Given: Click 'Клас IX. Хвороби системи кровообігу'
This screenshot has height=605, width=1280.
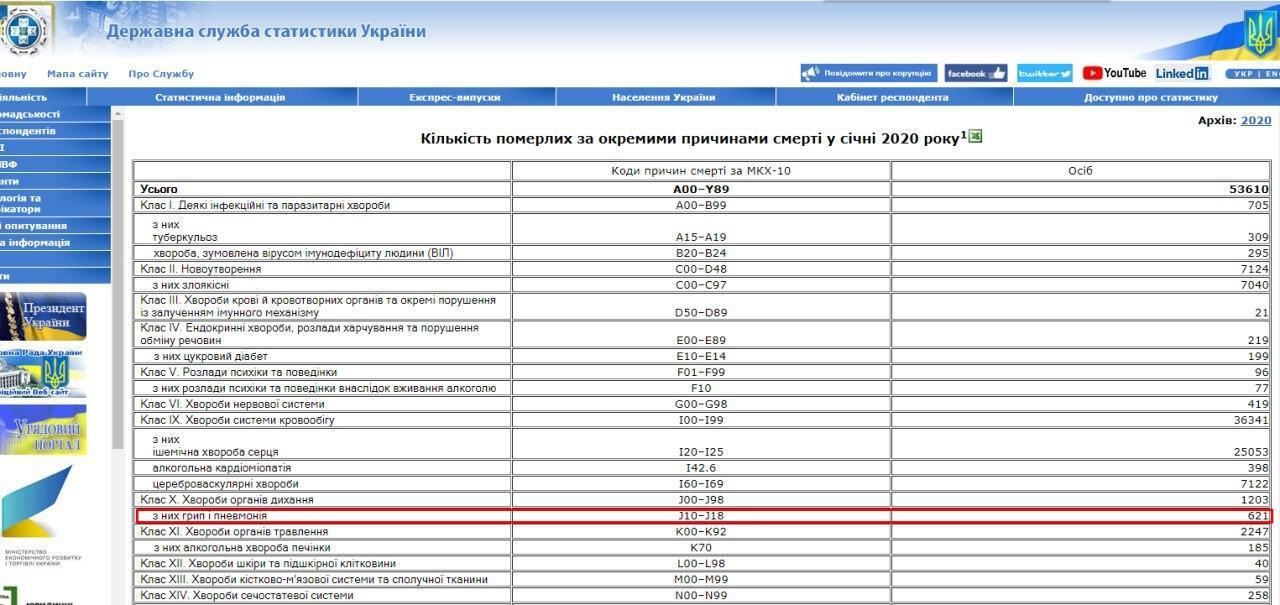Looking at the screenshot, I should coord(238,420).
